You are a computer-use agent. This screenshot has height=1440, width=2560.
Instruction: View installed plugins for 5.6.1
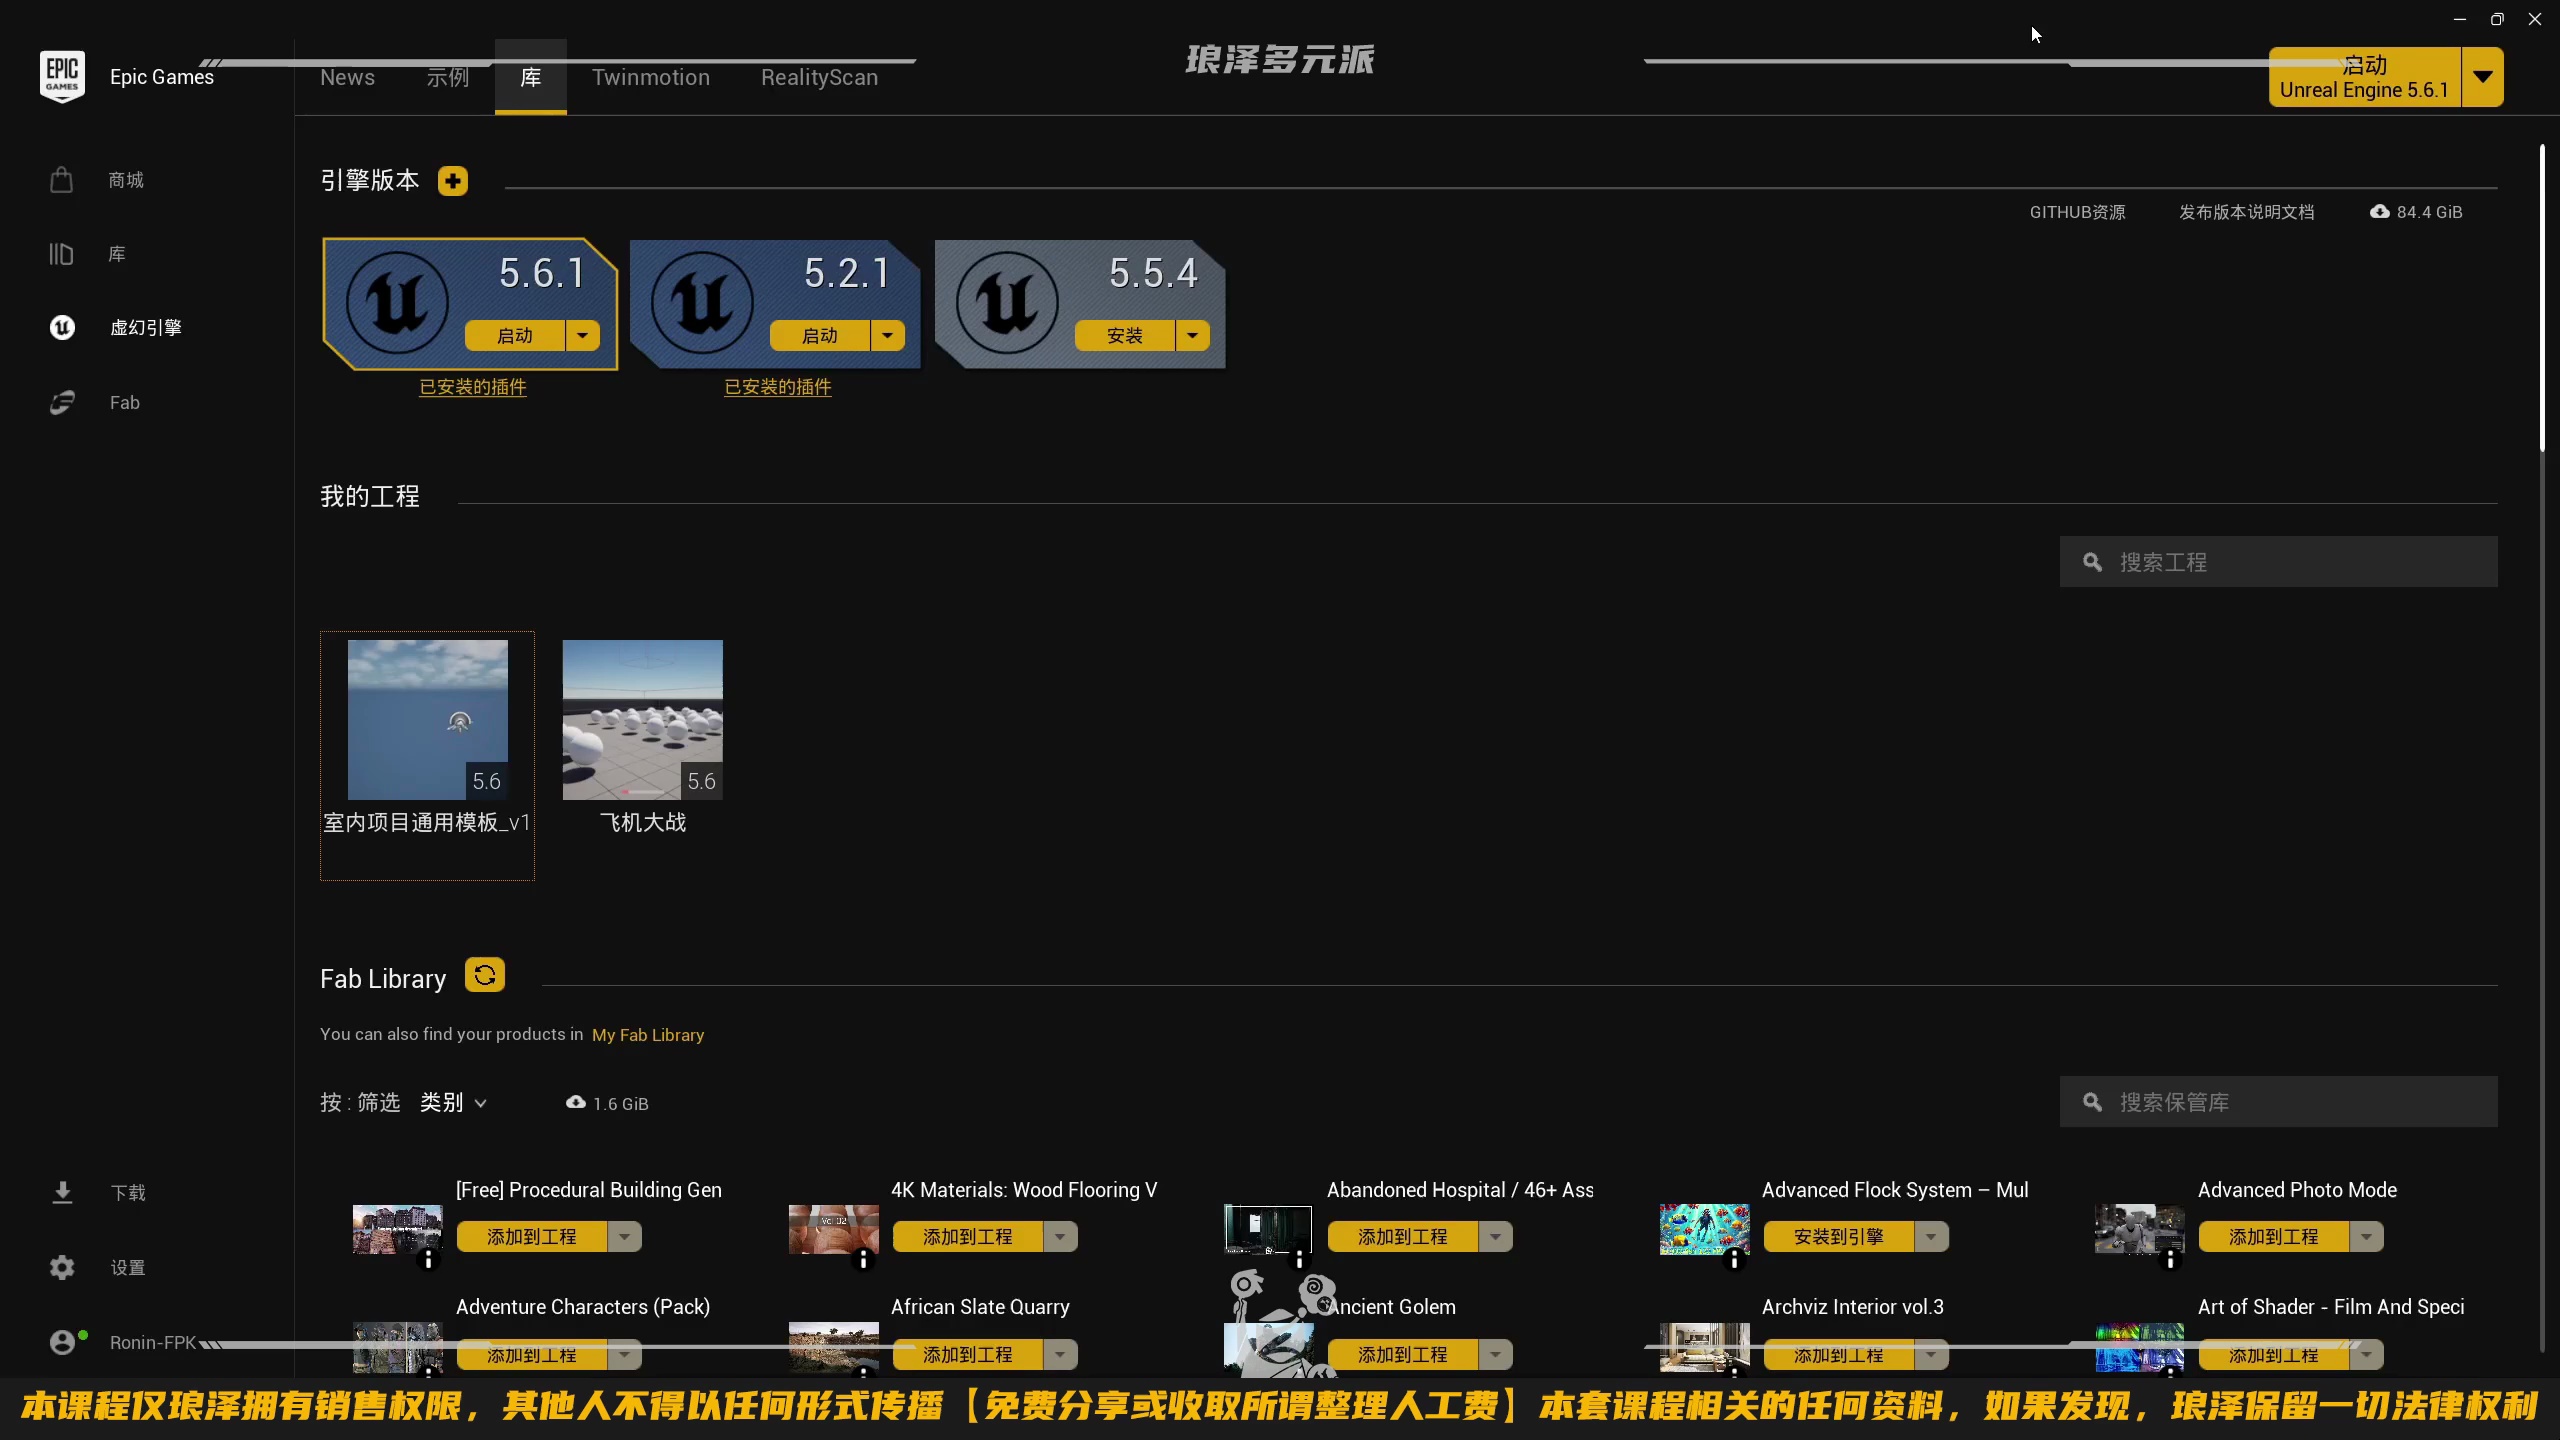point(472,387)
